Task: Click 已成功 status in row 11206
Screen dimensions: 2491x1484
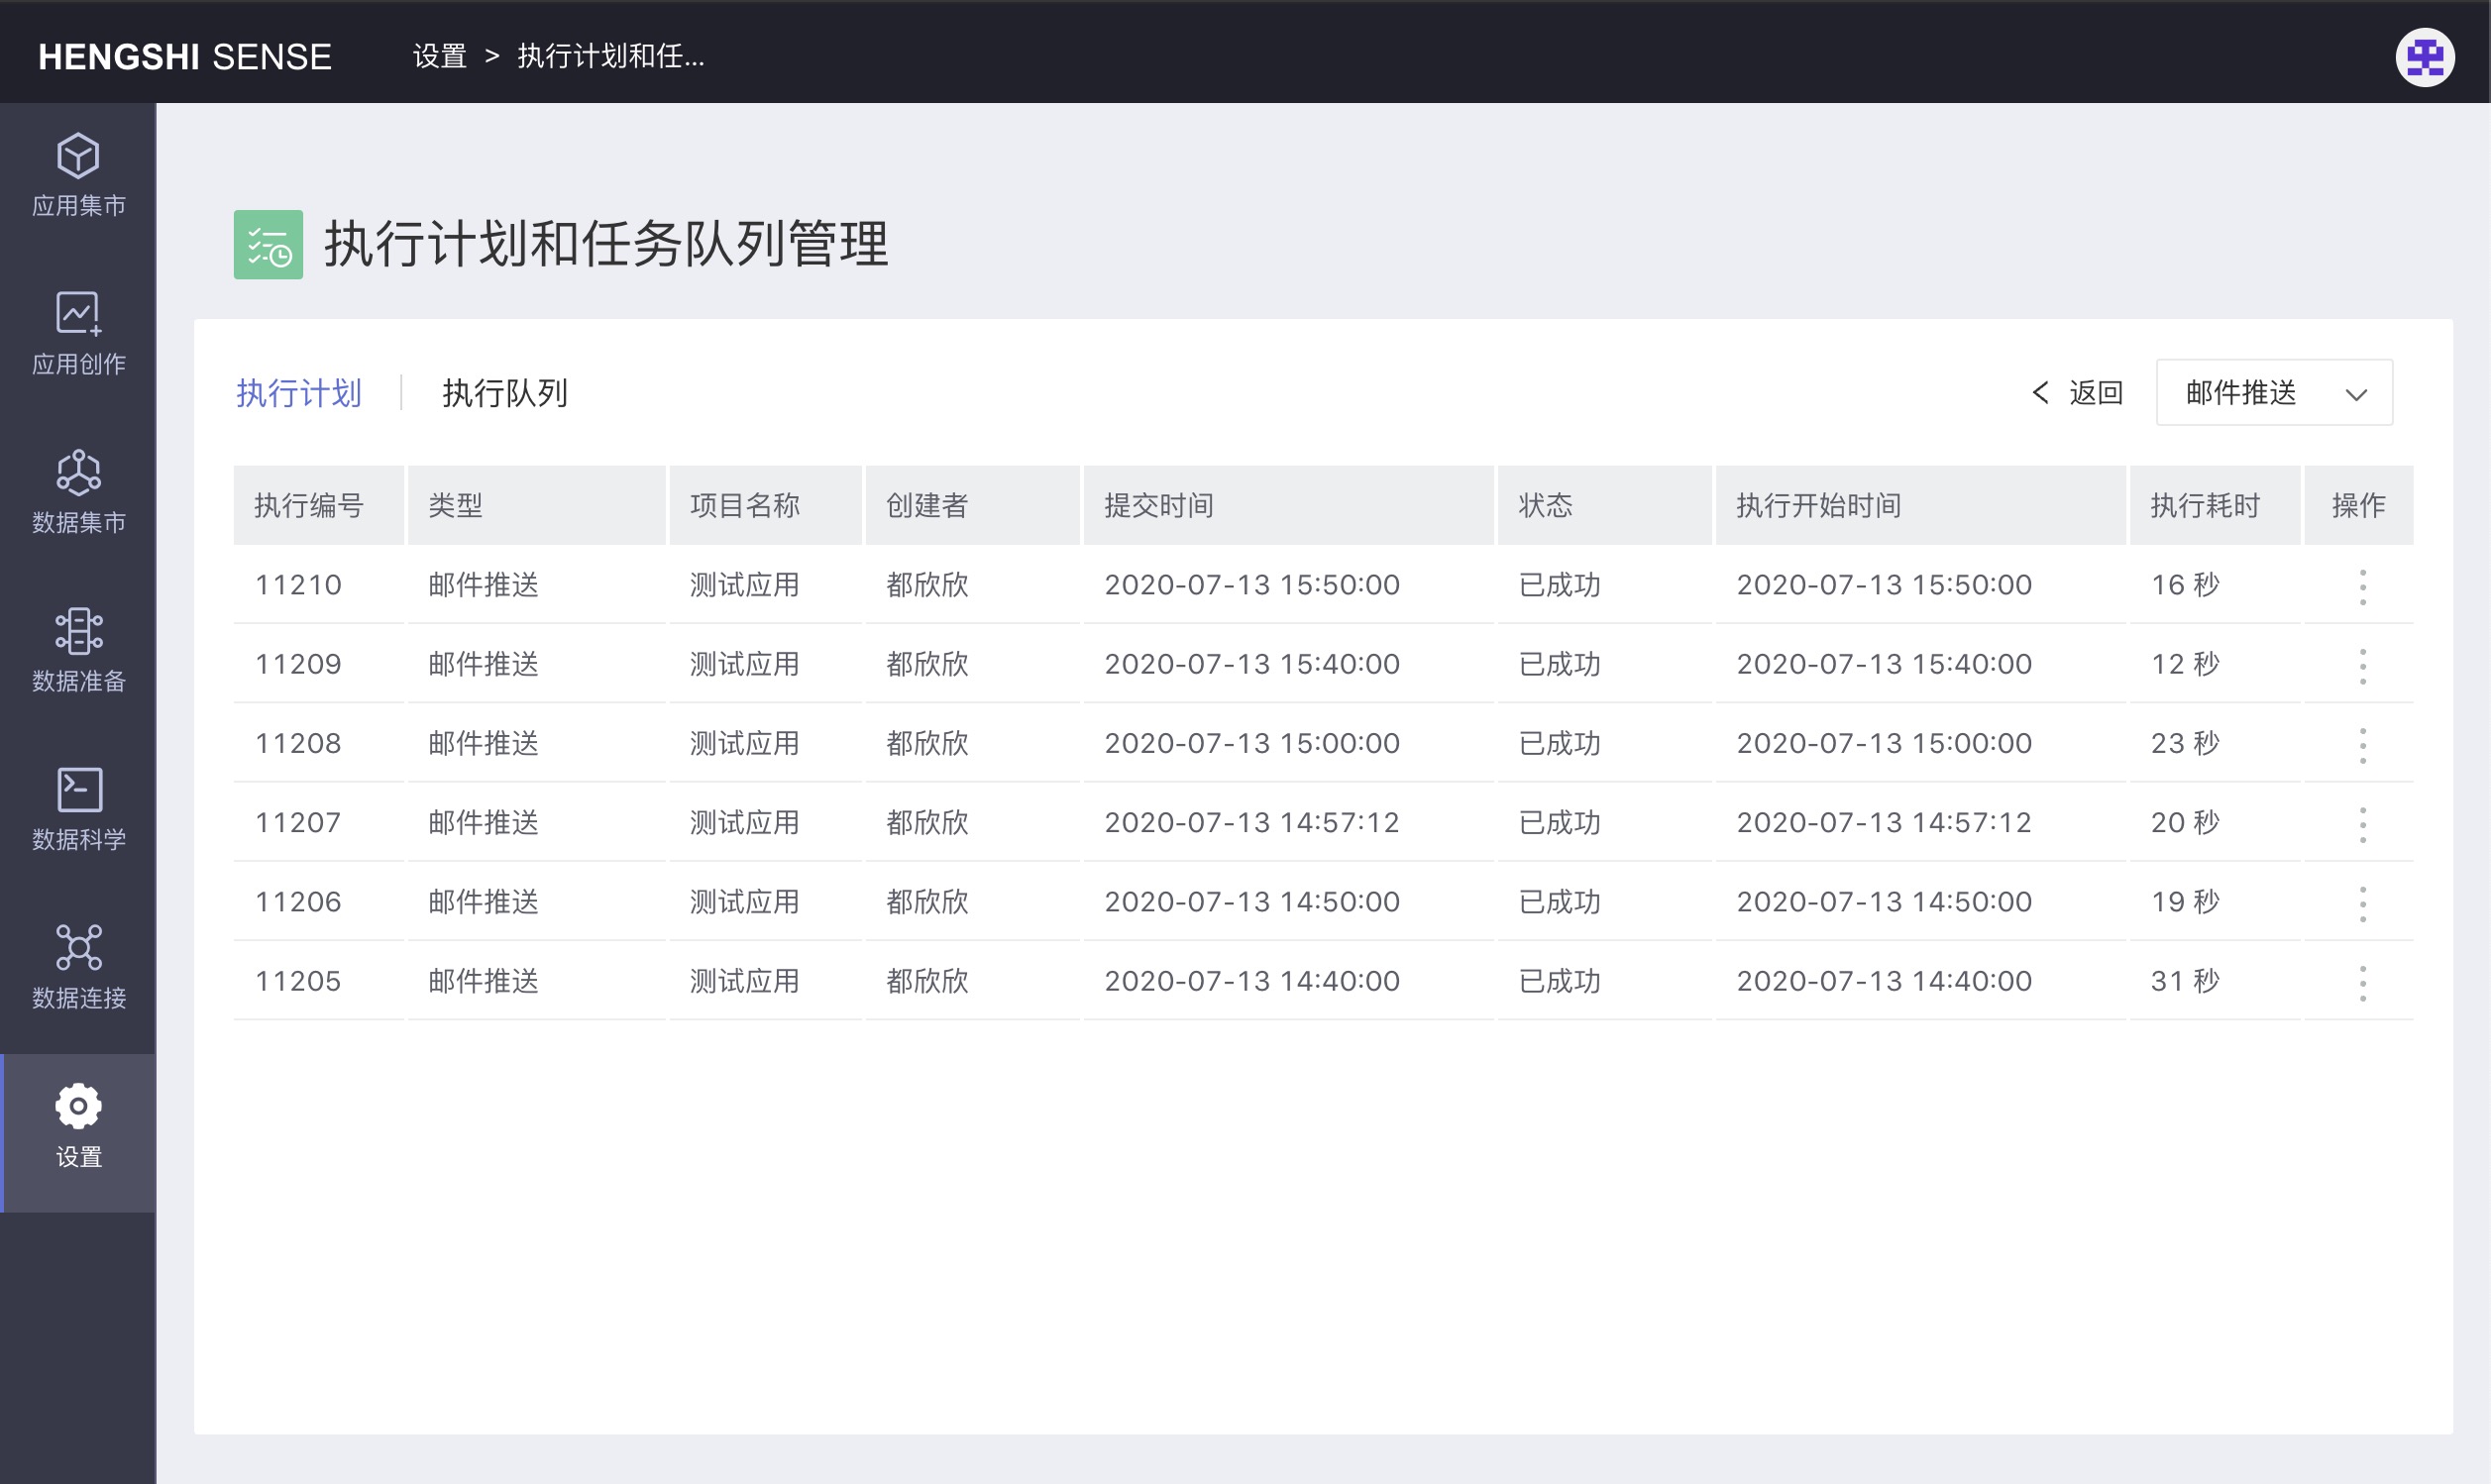Action: point(1560,902)
